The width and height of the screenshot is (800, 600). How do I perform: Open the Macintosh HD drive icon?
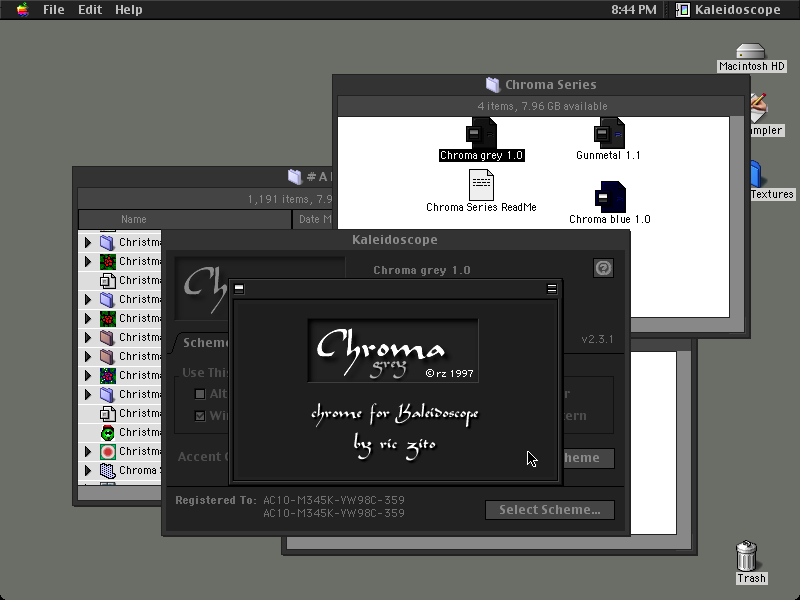coord(751,51)
